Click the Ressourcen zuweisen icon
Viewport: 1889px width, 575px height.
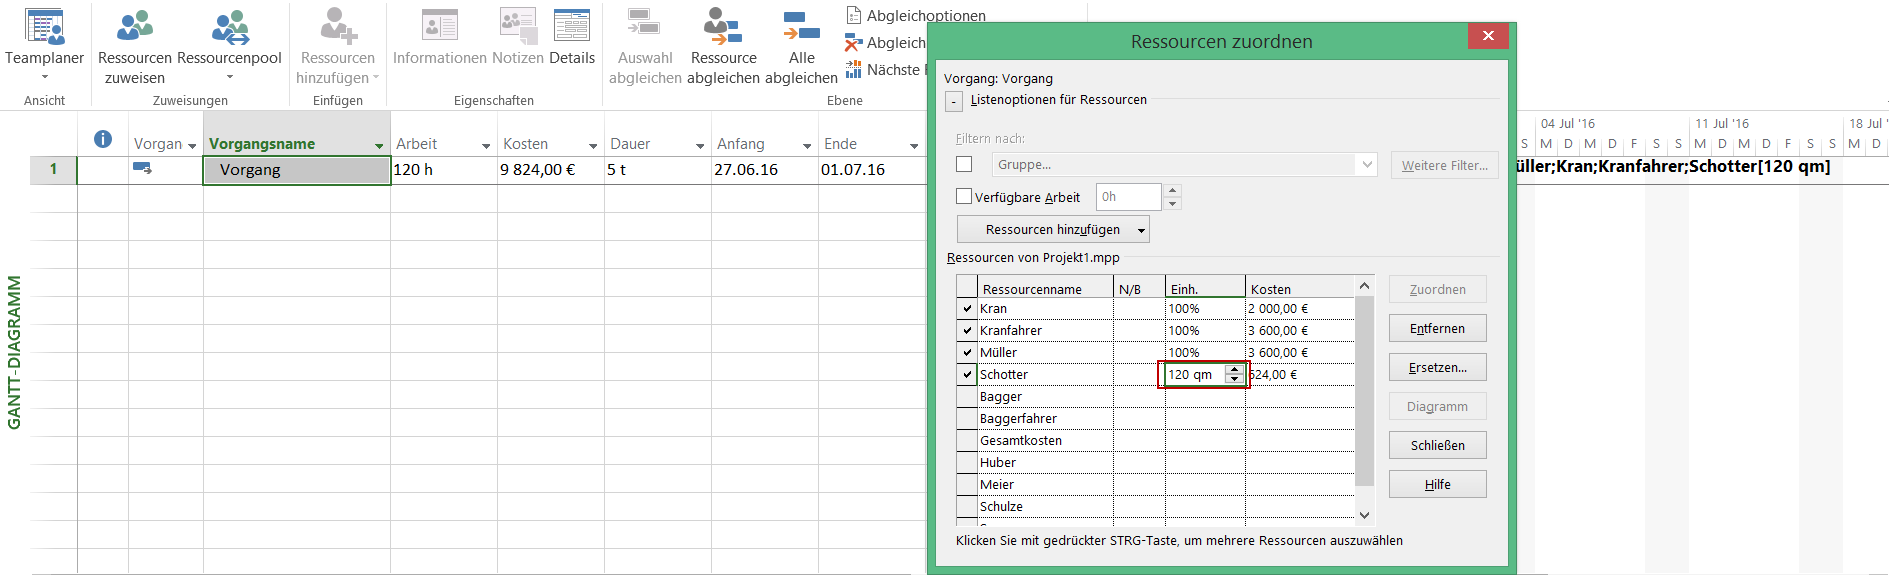135,27
